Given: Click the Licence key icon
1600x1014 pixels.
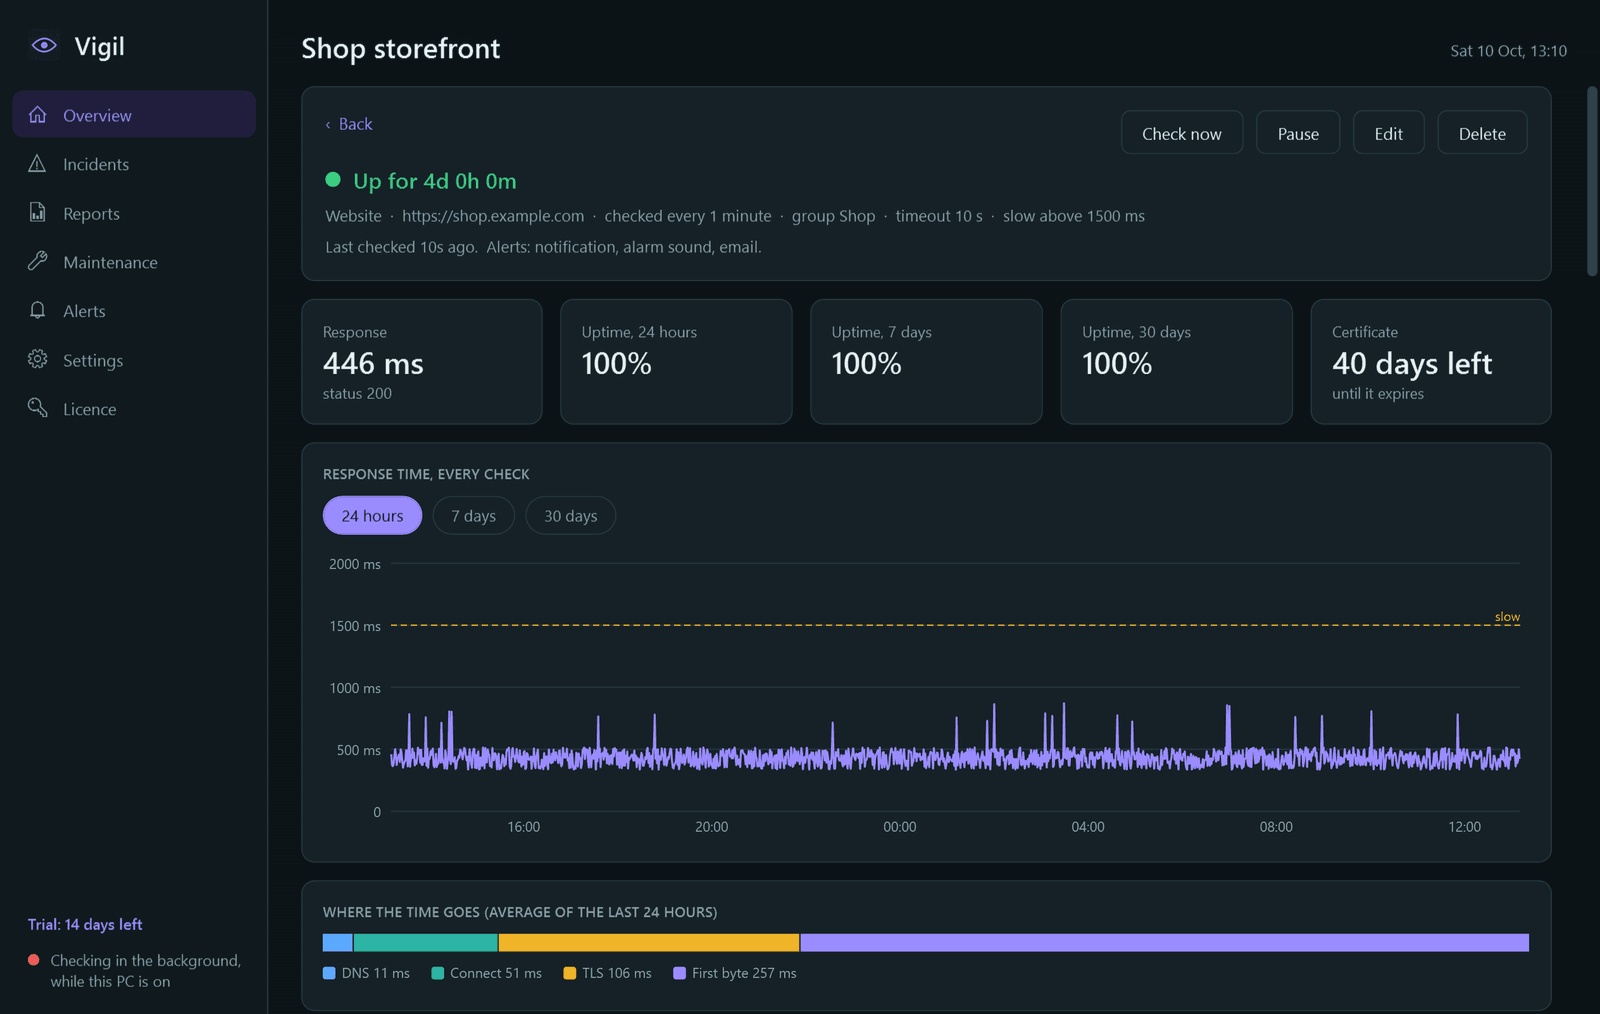Looking at the screenshot, I should 38,408.
